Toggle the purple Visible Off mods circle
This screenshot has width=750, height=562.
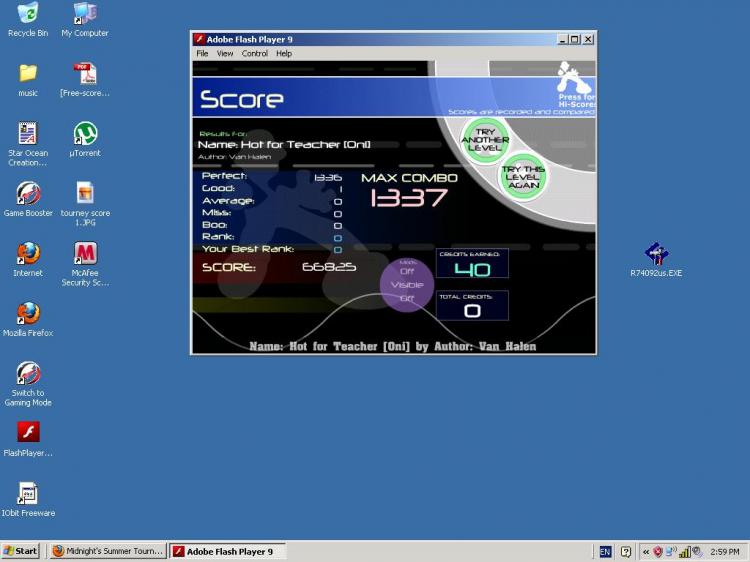(x=407, y=285)
